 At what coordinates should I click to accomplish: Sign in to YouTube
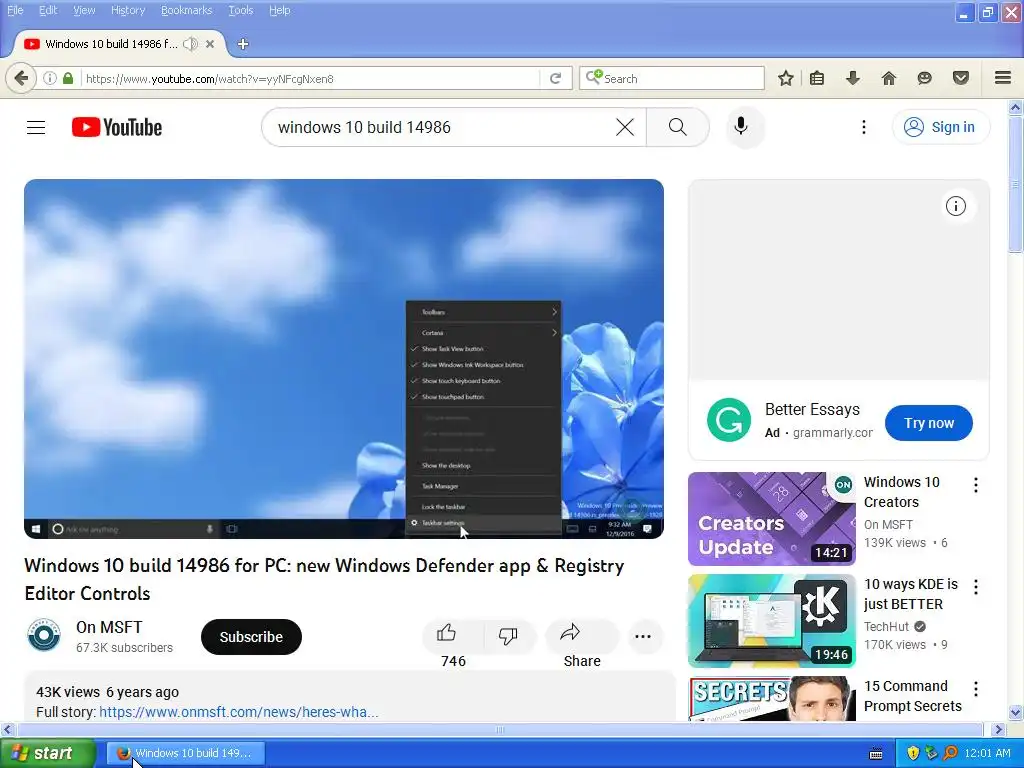940,127
